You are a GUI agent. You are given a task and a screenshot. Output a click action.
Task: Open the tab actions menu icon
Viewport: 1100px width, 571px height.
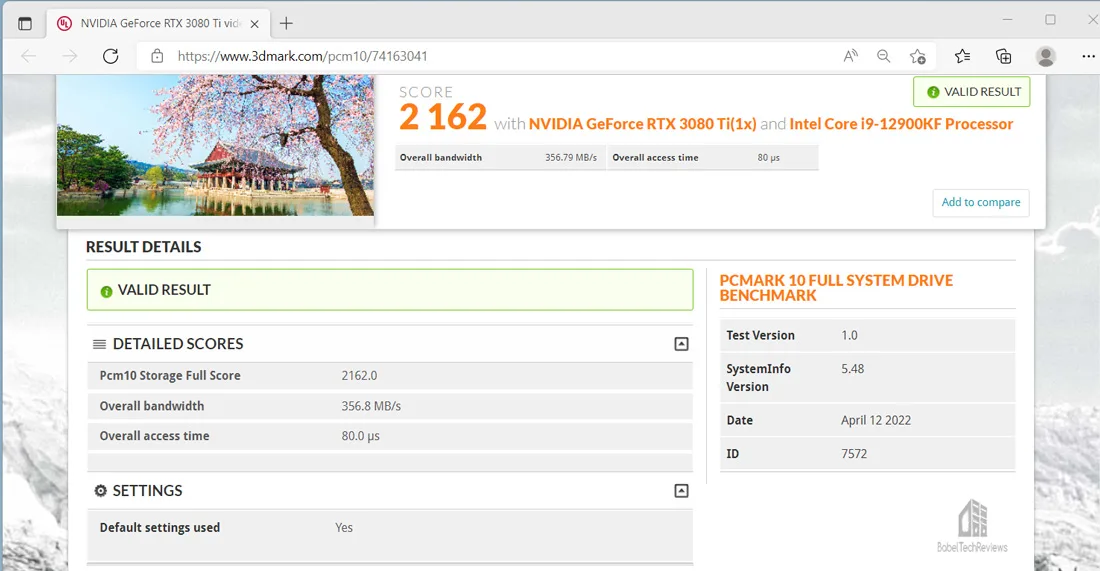(25, 23)
